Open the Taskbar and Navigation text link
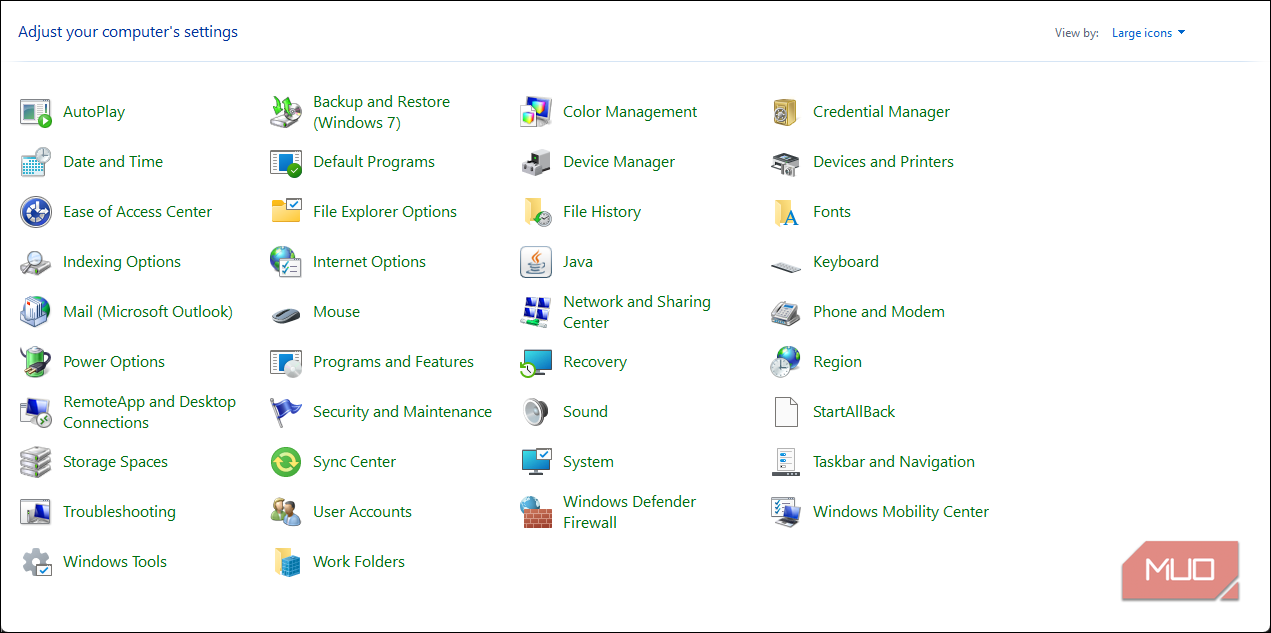Image resolution: width=1271 pixels, height=633 pixels. click(894, 462)
